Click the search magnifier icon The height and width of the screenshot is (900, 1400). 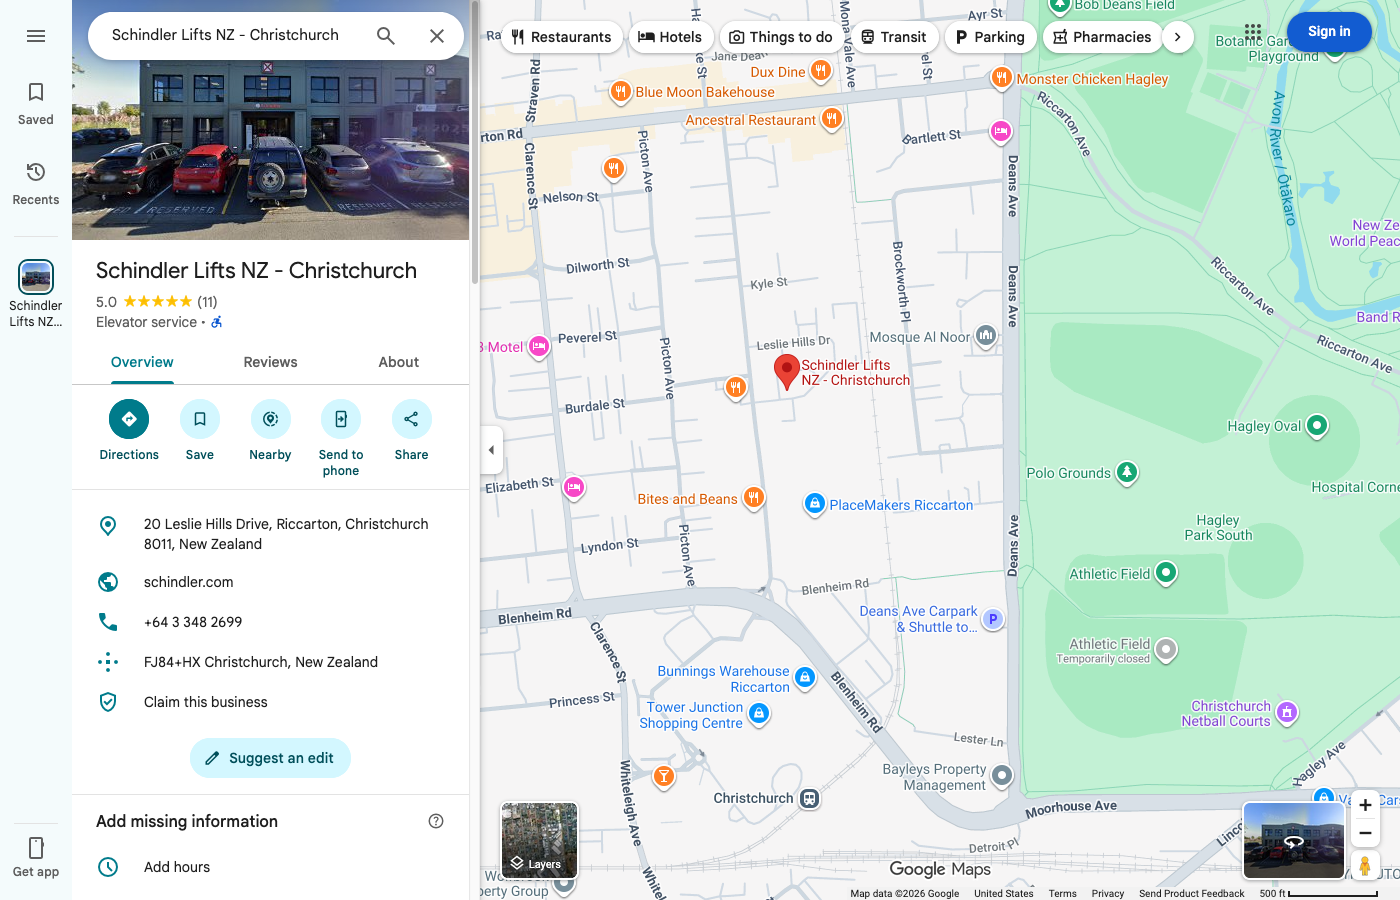coord(386,36)
